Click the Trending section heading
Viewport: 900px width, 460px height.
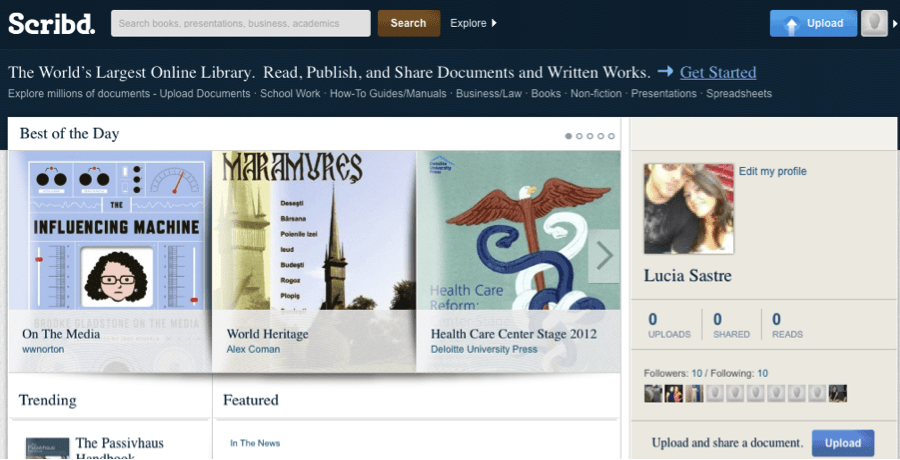click(x=48, y=400)
